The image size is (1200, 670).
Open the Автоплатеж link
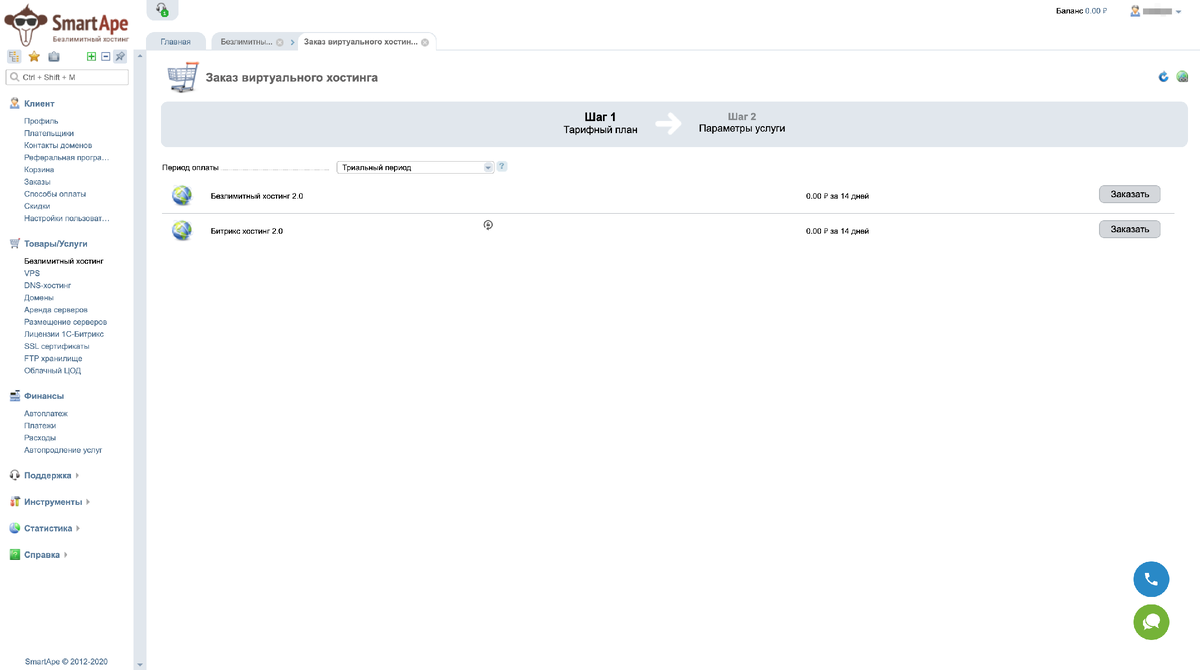tap(46, 413)
